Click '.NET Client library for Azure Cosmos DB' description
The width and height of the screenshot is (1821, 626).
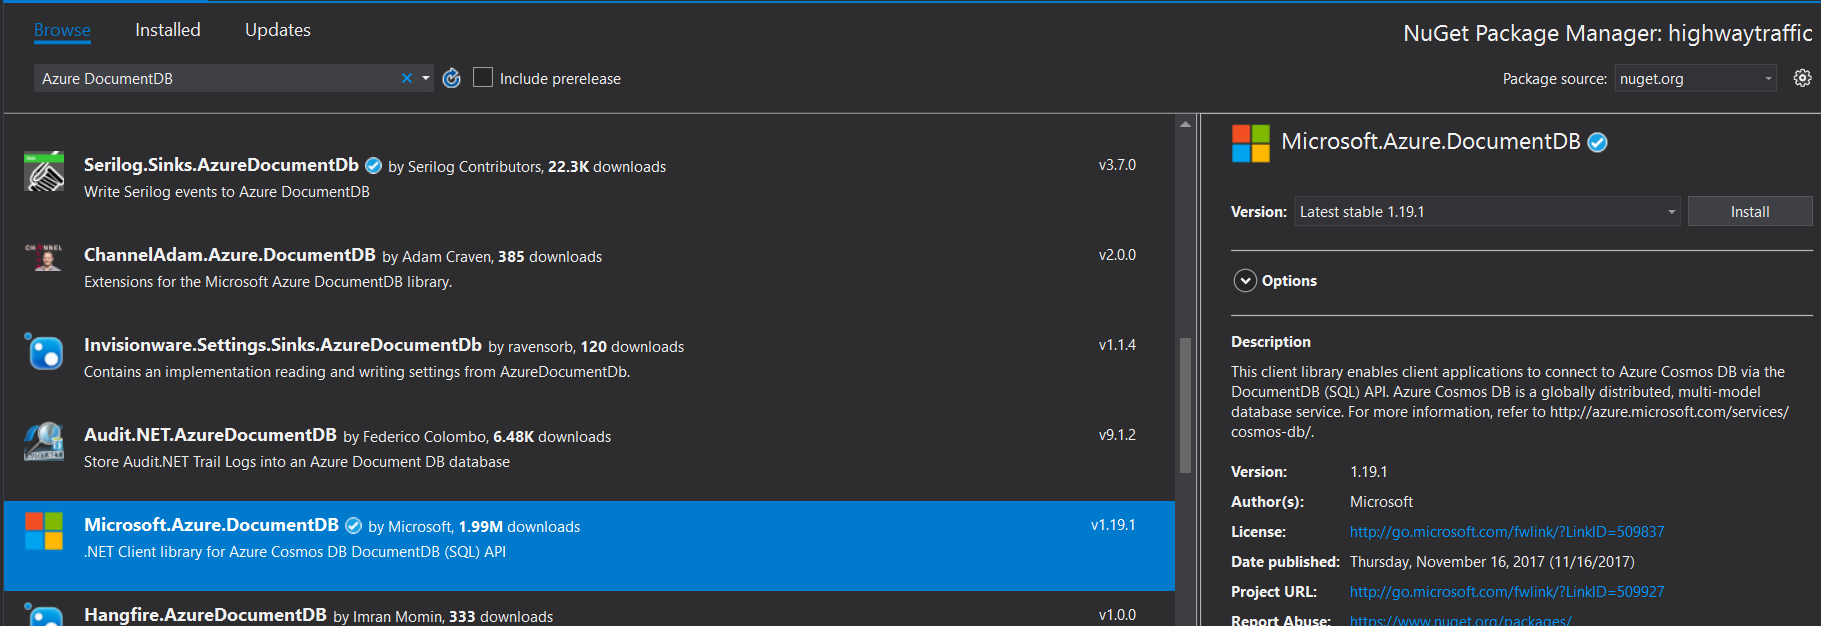pos(295,552)
